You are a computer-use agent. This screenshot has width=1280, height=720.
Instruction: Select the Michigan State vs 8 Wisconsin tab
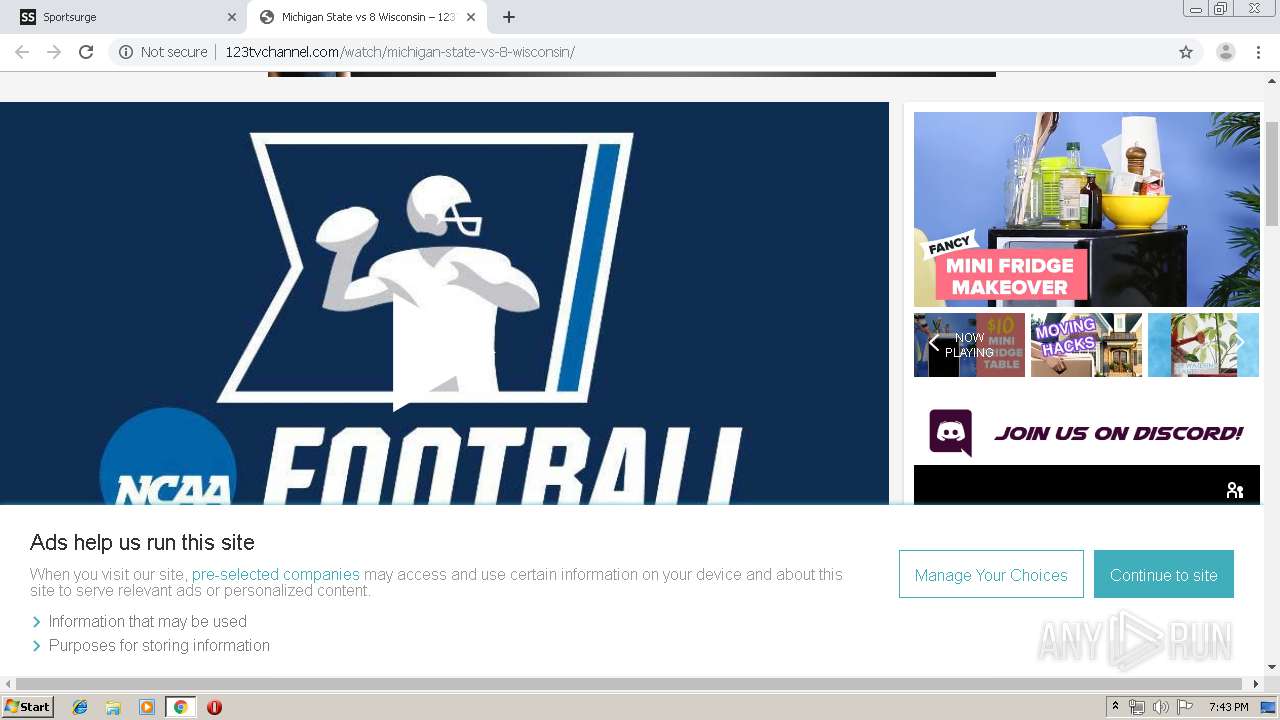click(x=367, y=17)
